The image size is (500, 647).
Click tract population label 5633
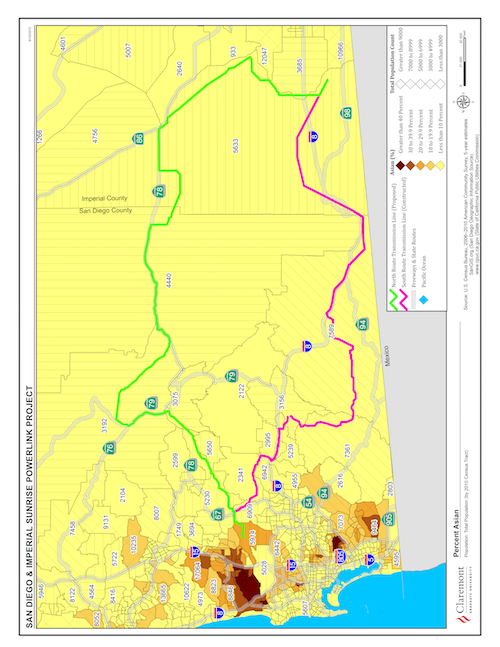[x=236, y=146]
